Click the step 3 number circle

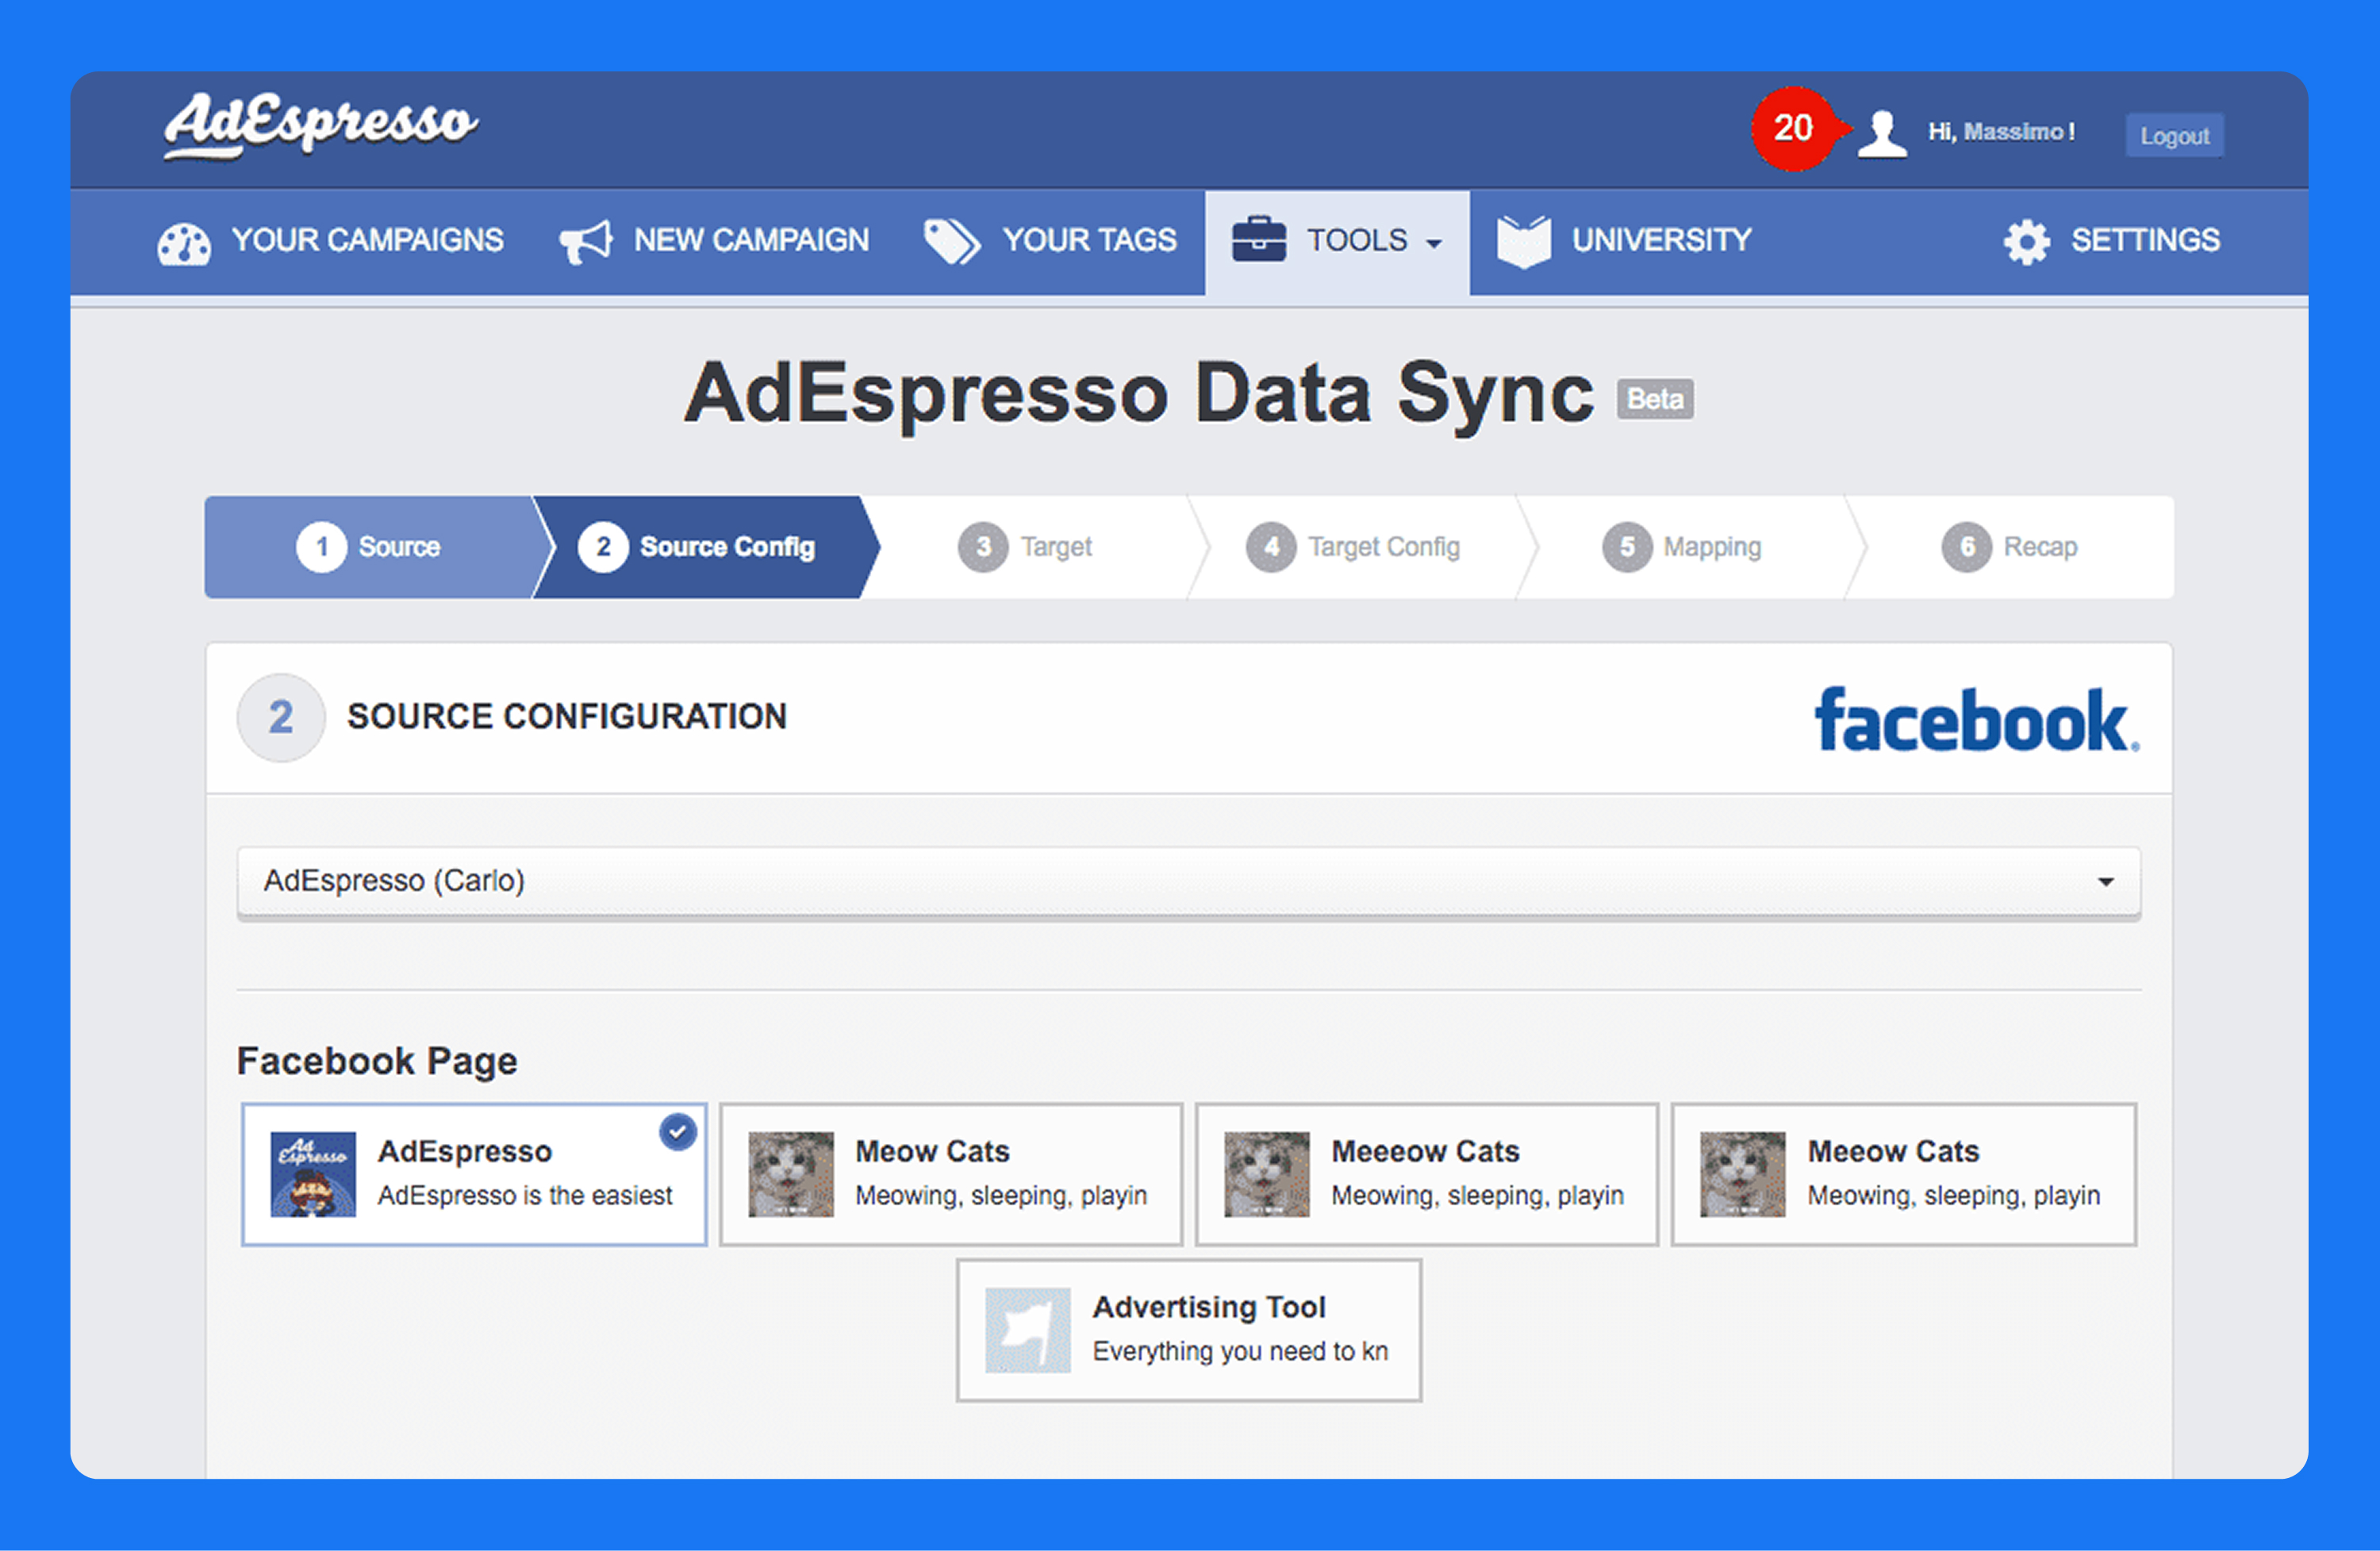click(x=983, y=547)
